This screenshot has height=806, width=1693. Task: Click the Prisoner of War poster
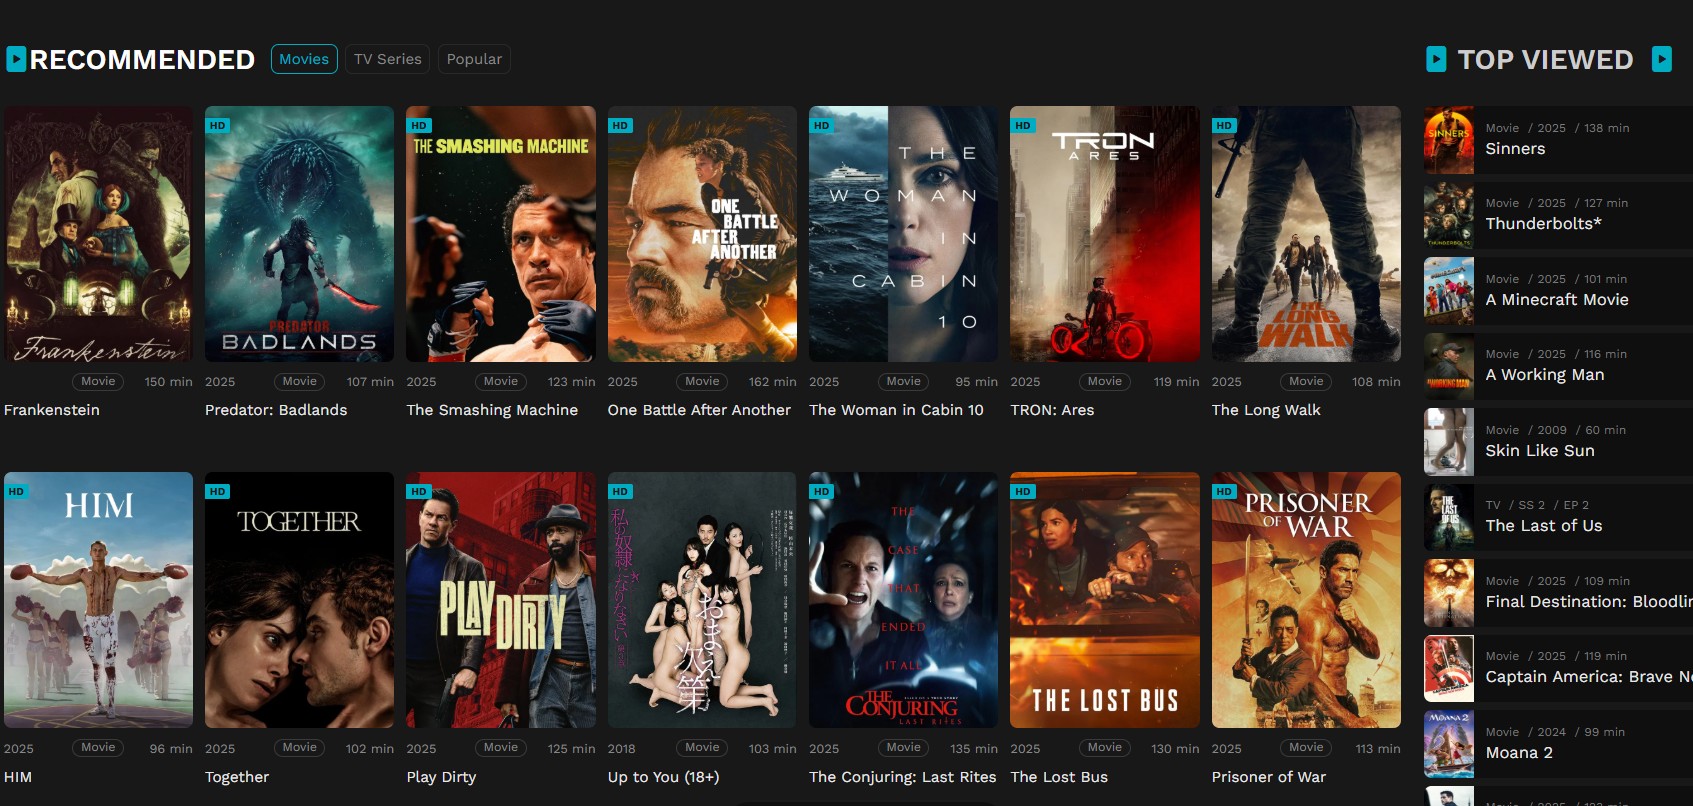[x=1306, y=600]
